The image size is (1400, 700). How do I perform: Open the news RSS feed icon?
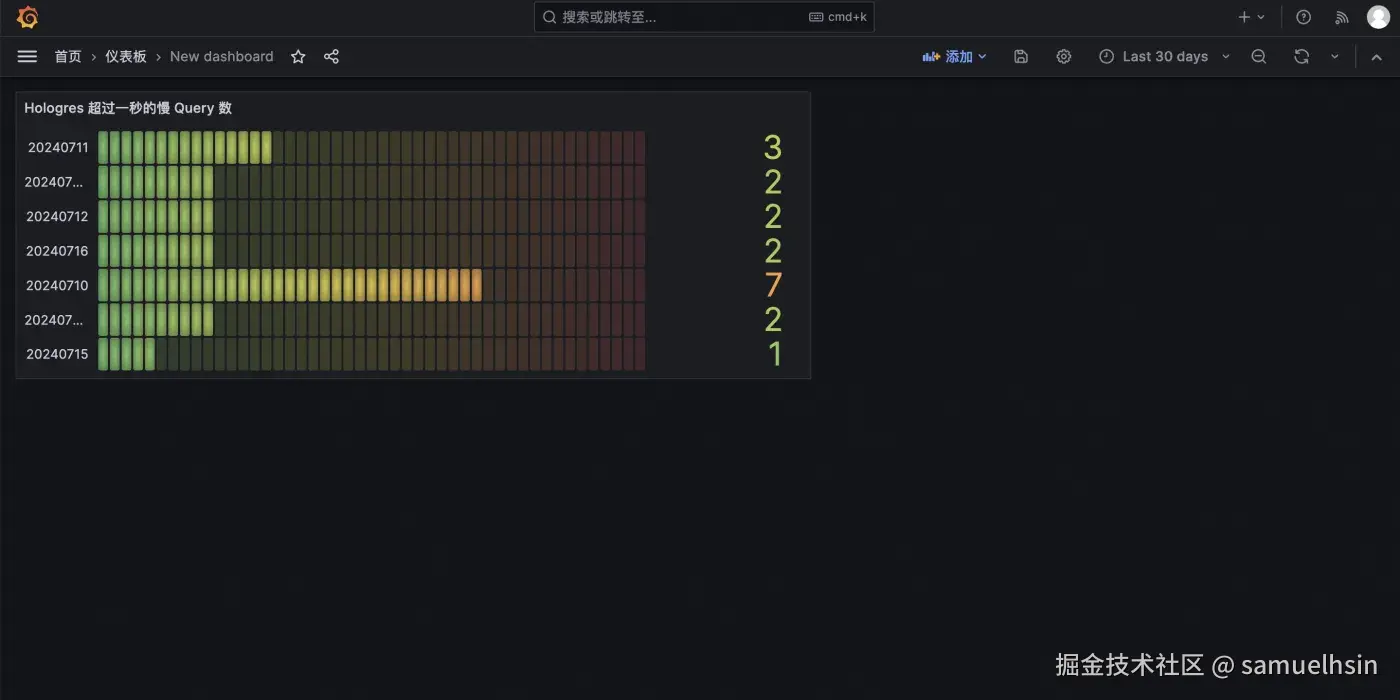1342,17
